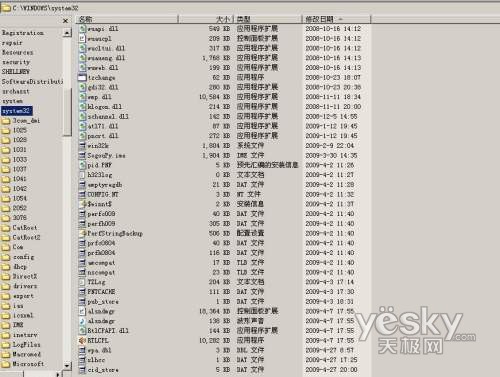The width and height of the screenshot is (500, 377).
Task: Click the LogFiles folder icon
Action: [6, 345]
